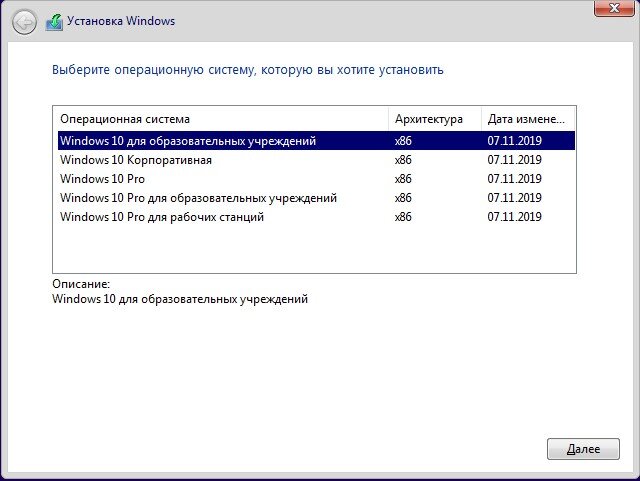640x481 pixels.
Task: Select Windows 10 Pro для рабочих станций
Action: (x=316, y=217)
